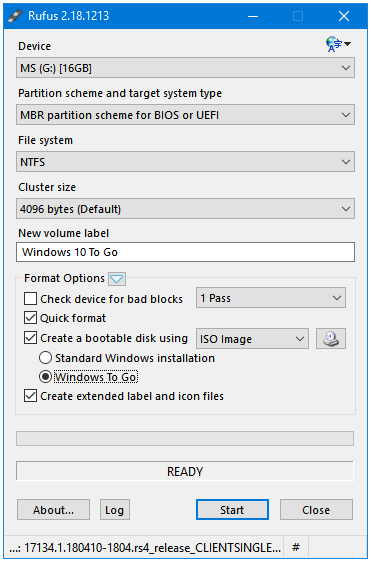Minimize the Rufus window
371x562 pixels.
click(253, 16)
